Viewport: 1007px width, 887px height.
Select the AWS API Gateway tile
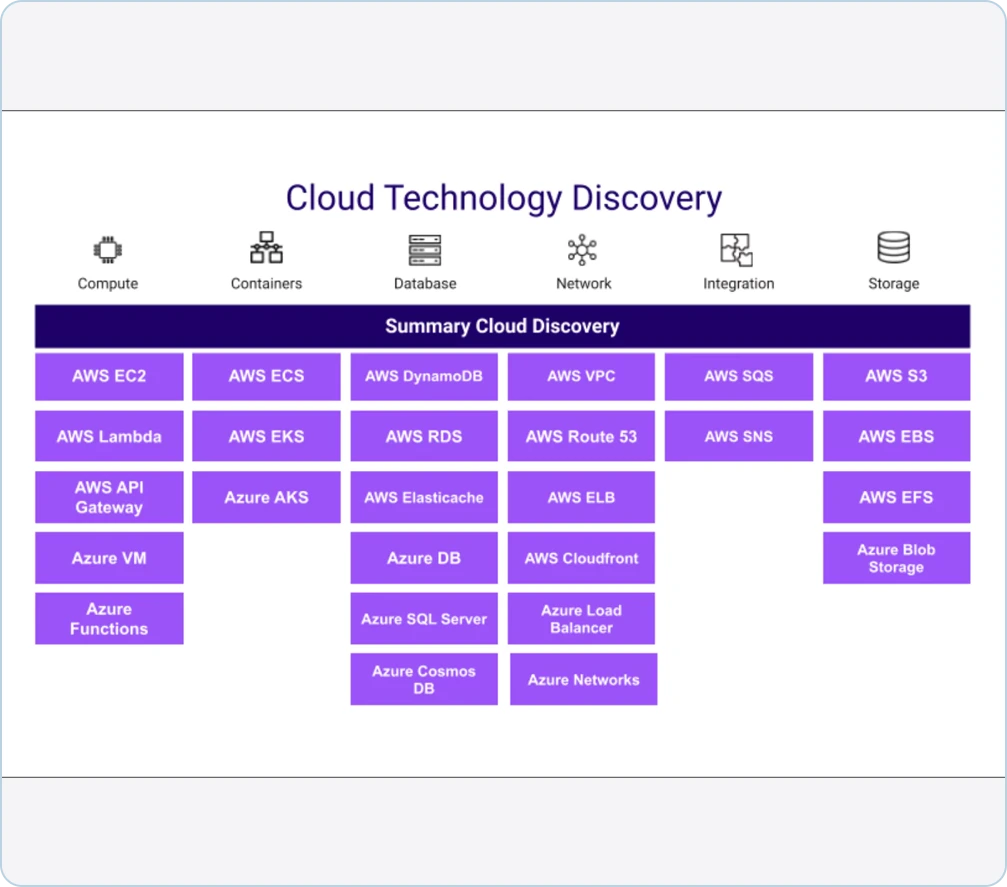[x=109, y=497]
